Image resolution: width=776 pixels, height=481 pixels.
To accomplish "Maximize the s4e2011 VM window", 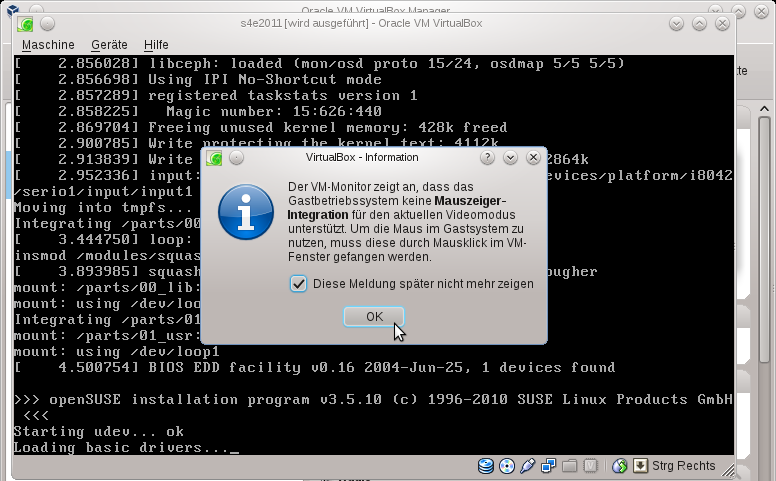I will [699, 24].
